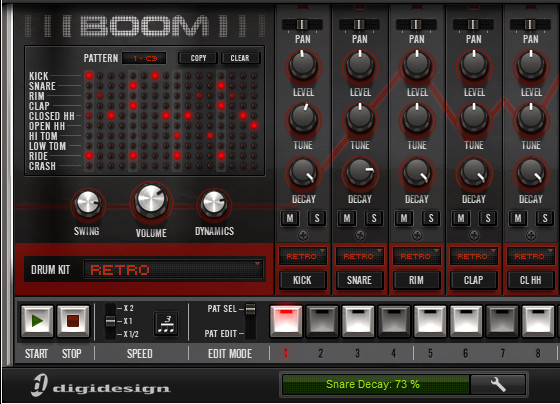The image size is (560, 404).
Task: Click the last Open HH step in the grid
Action: point(254,125)
